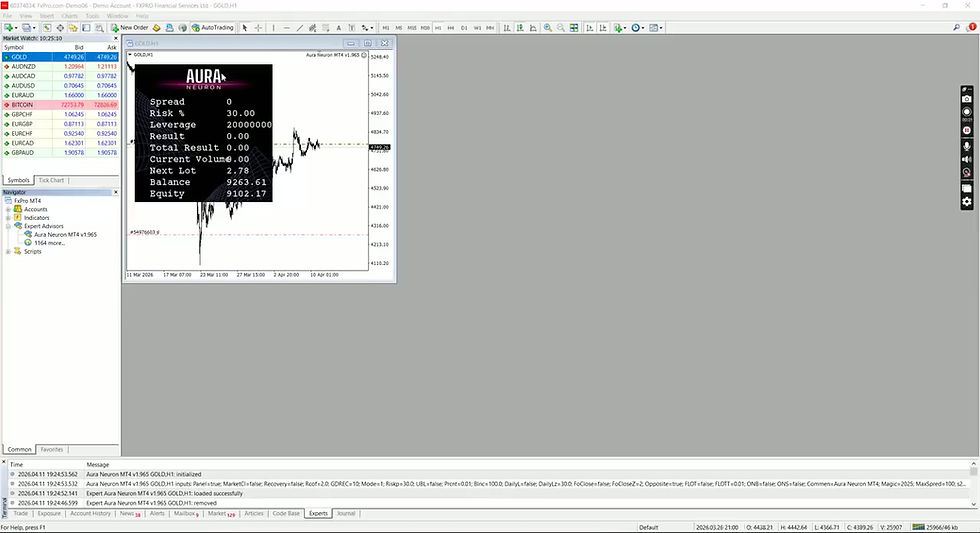Screen dimensions: 980x533
Task: Toggle Auto Scroll chart icon
Action: click(589, 27)
